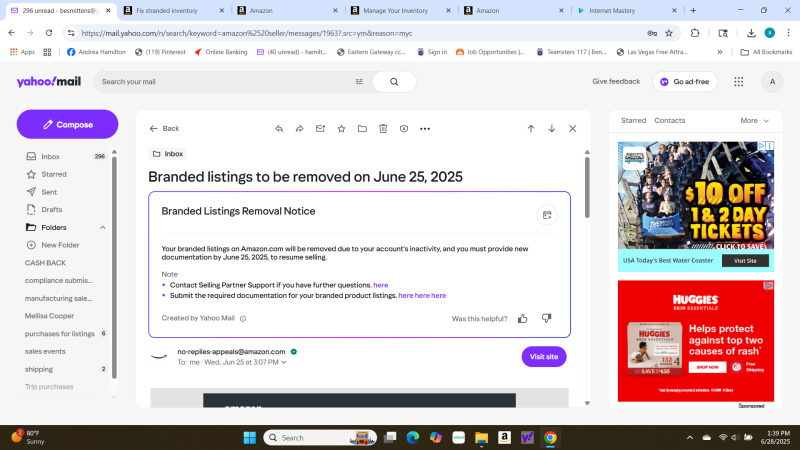800x450 pixels.
Task: Open more actions ellipsis menu
Action: click(x=425, y=128)
